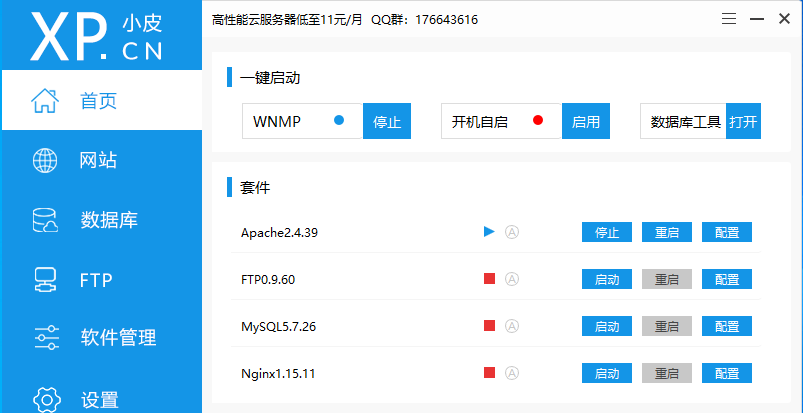803x413 pixels.
Task: Select the WNMP field
Action: [303, 121]
